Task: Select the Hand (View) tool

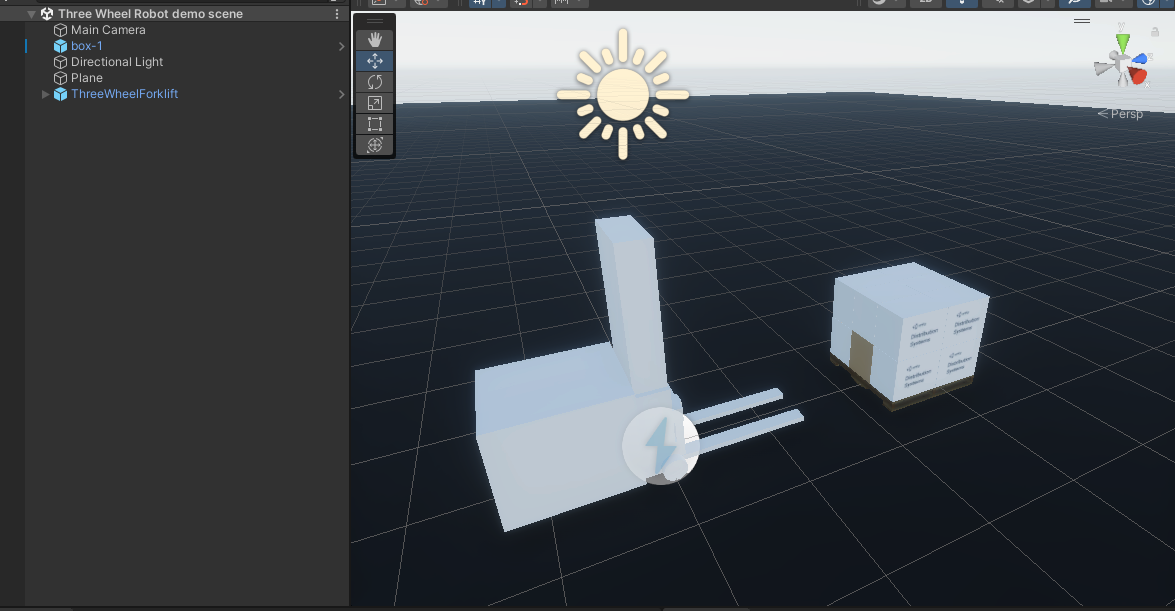Action: (x=375, y=40)
